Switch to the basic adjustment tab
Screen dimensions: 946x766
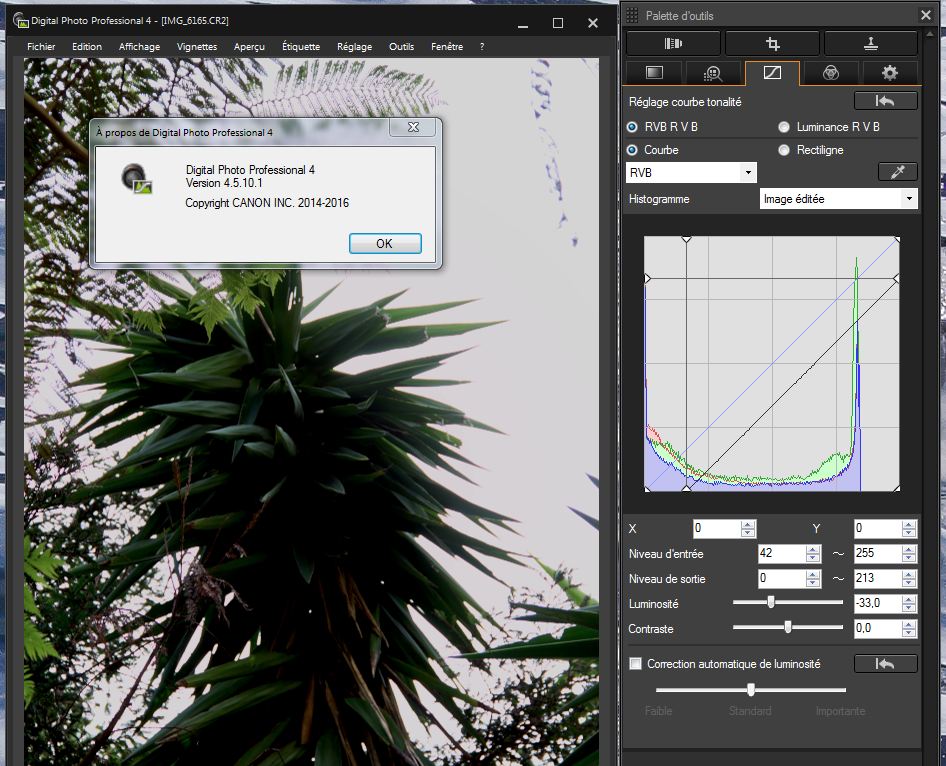click(654, 73)
